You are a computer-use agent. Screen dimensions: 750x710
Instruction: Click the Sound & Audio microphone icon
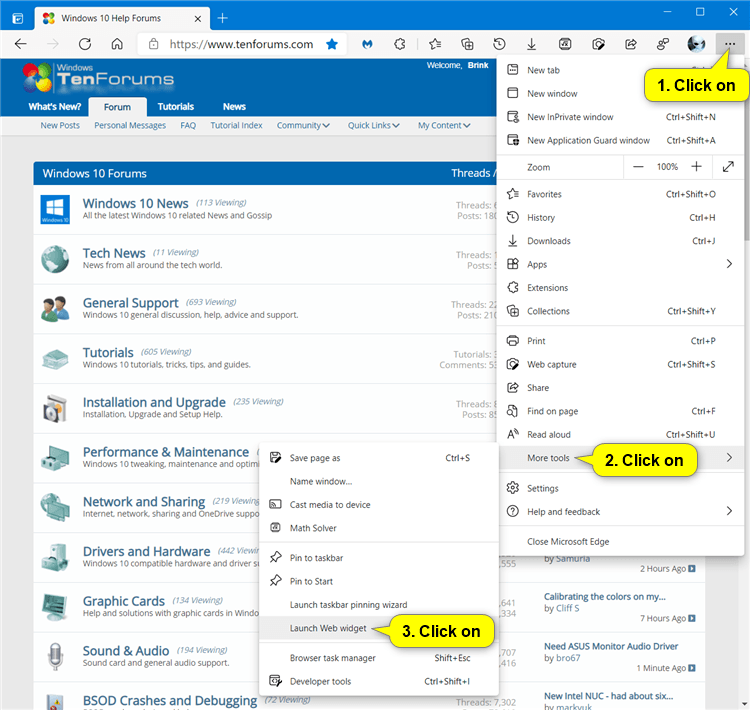click(55, 656)
